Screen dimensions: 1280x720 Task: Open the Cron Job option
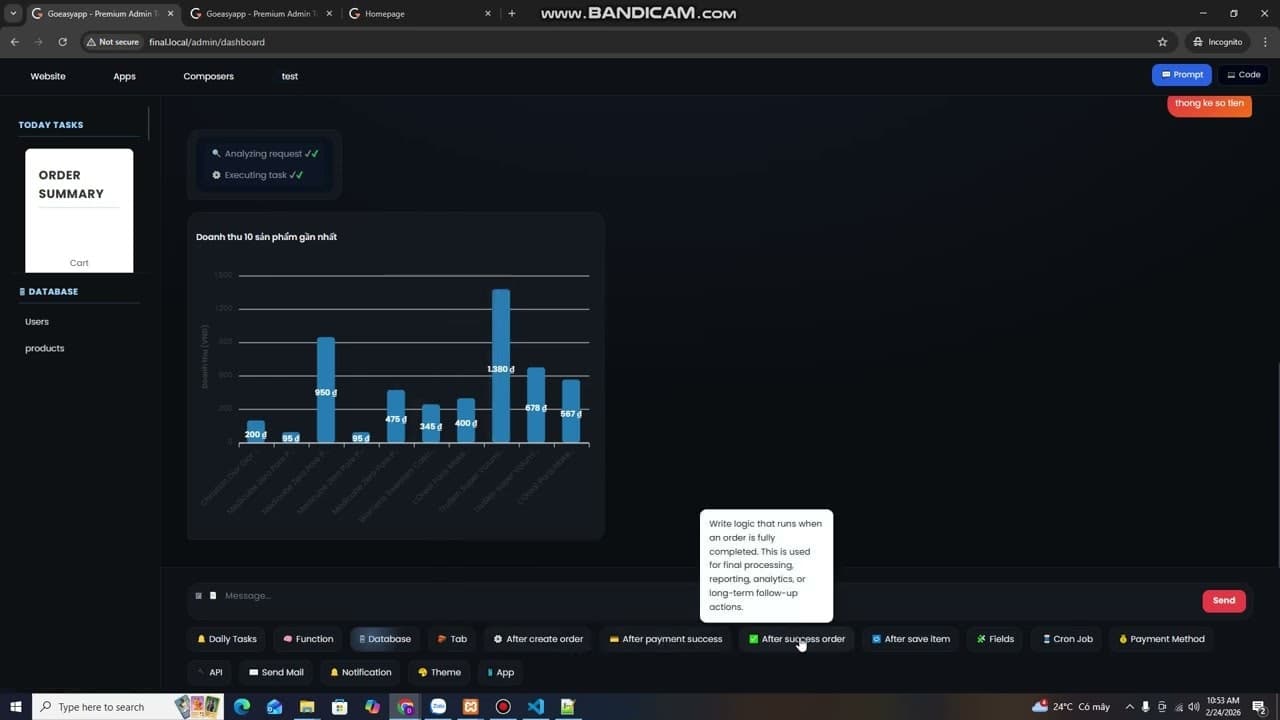(1066, 639)
